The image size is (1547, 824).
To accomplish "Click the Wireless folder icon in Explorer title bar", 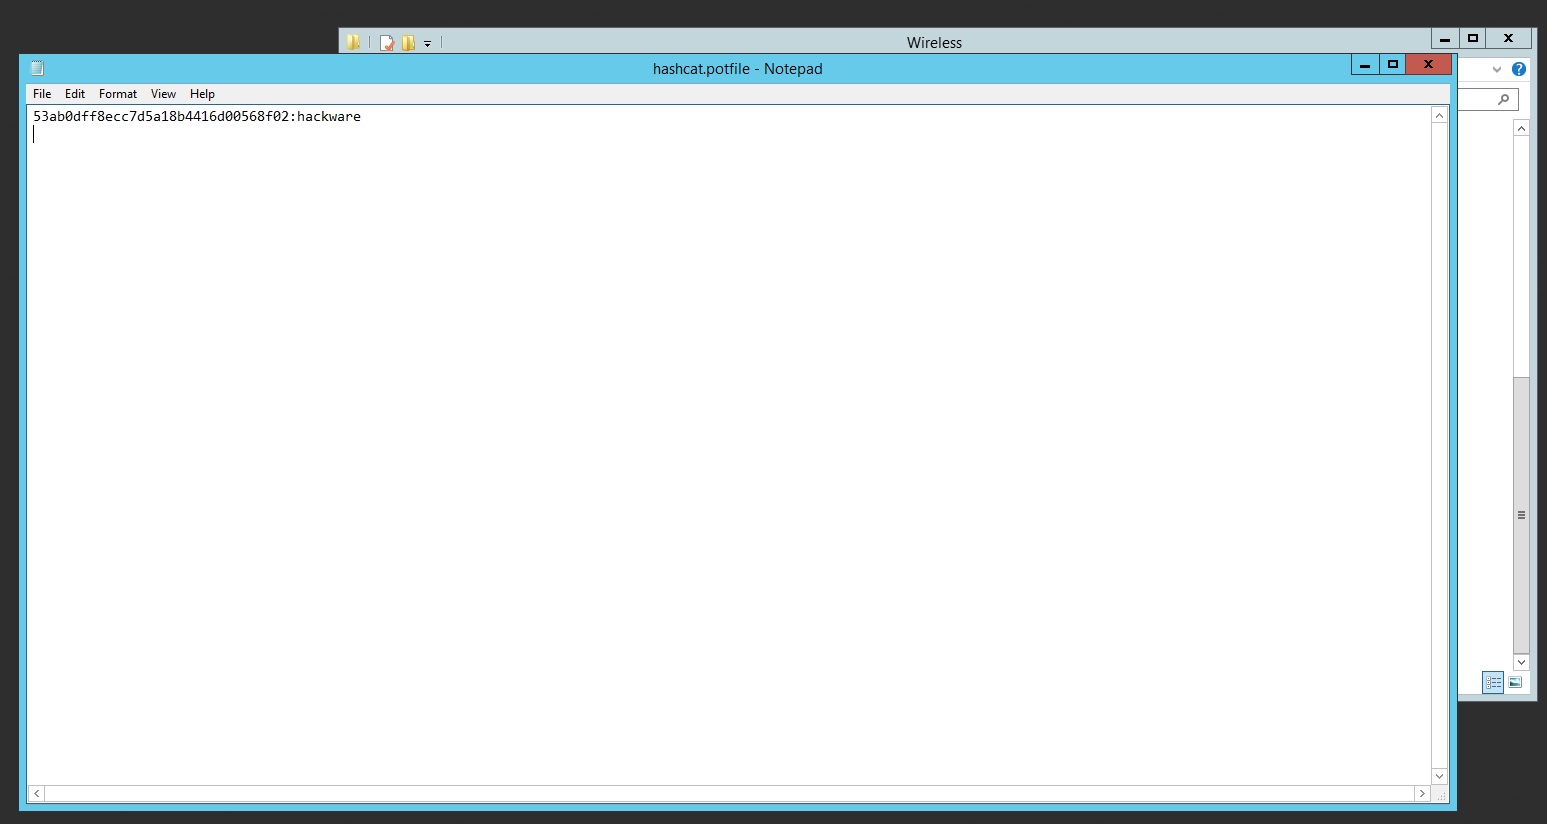I will coord(353,42).
